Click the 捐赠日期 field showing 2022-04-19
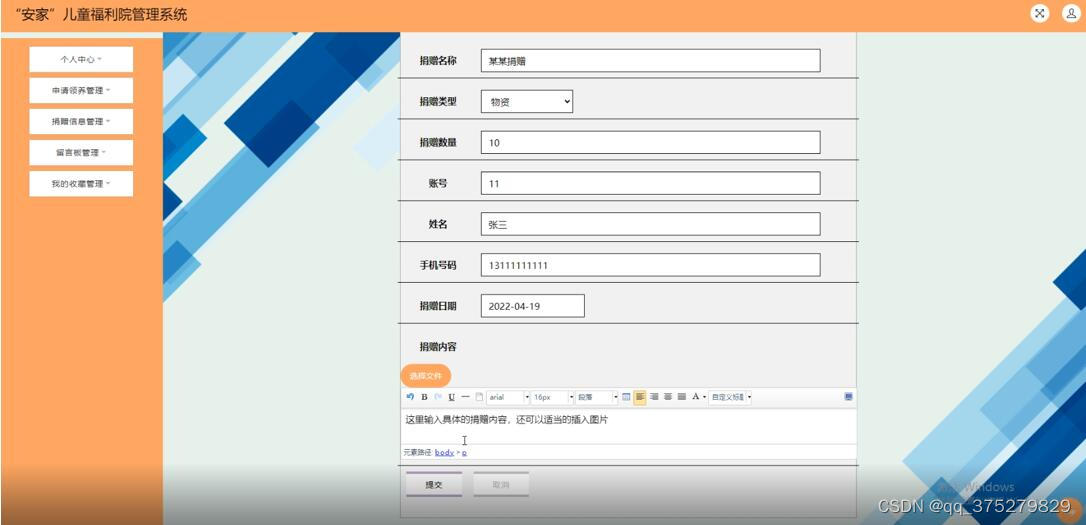Viewport: 1086px width, 525px height. 533,305
